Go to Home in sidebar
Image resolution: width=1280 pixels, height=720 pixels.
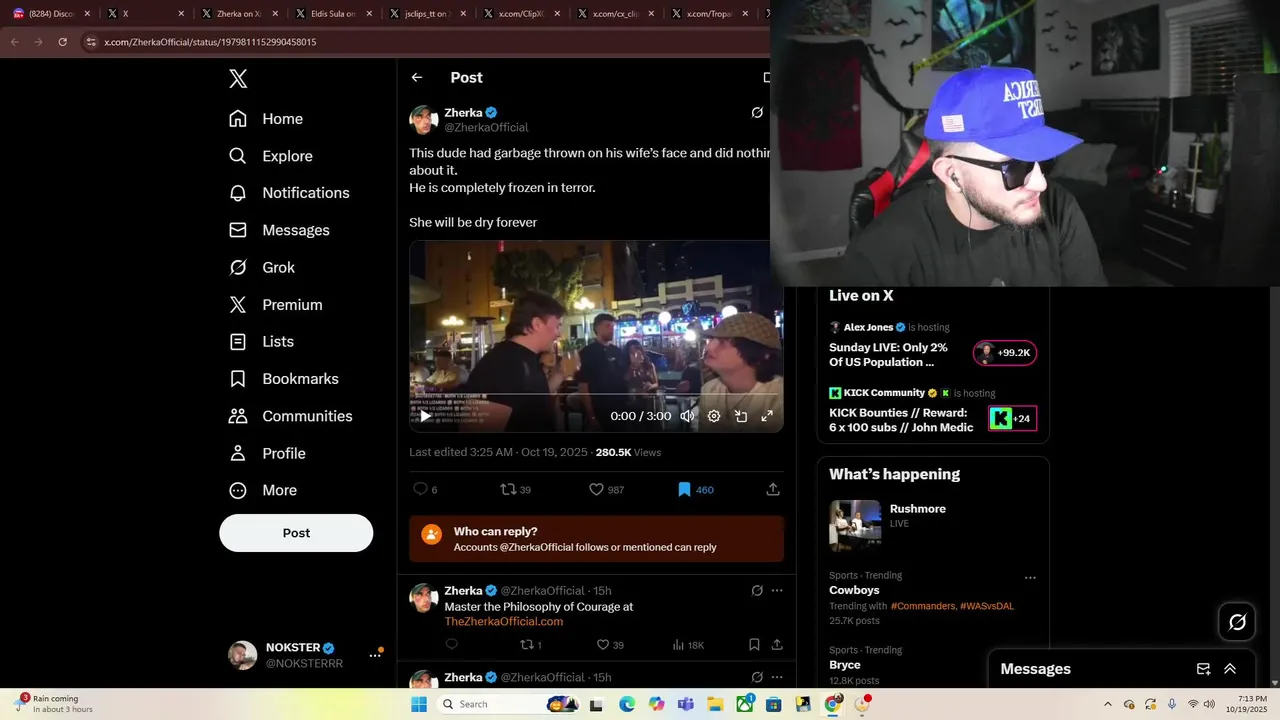266,119
